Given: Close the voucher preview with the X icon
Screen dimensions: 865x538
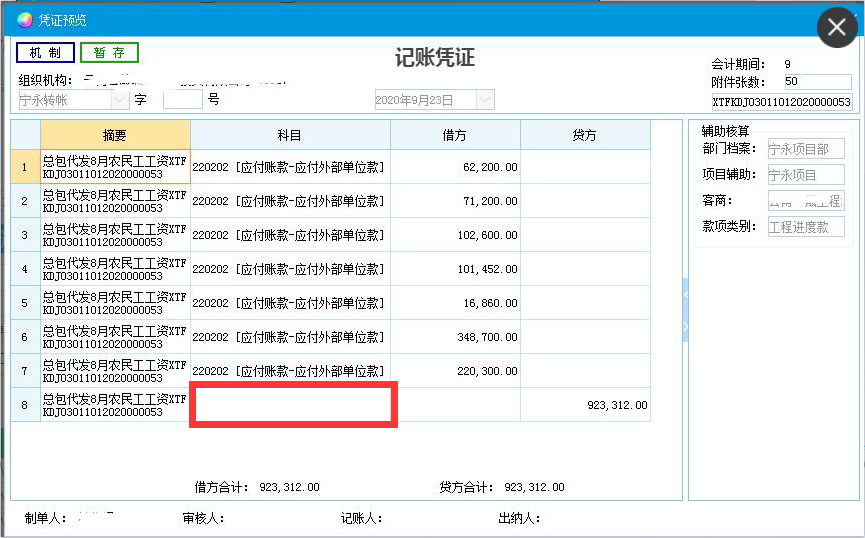Looking at the screenshot, I should [x=837, y=27].
